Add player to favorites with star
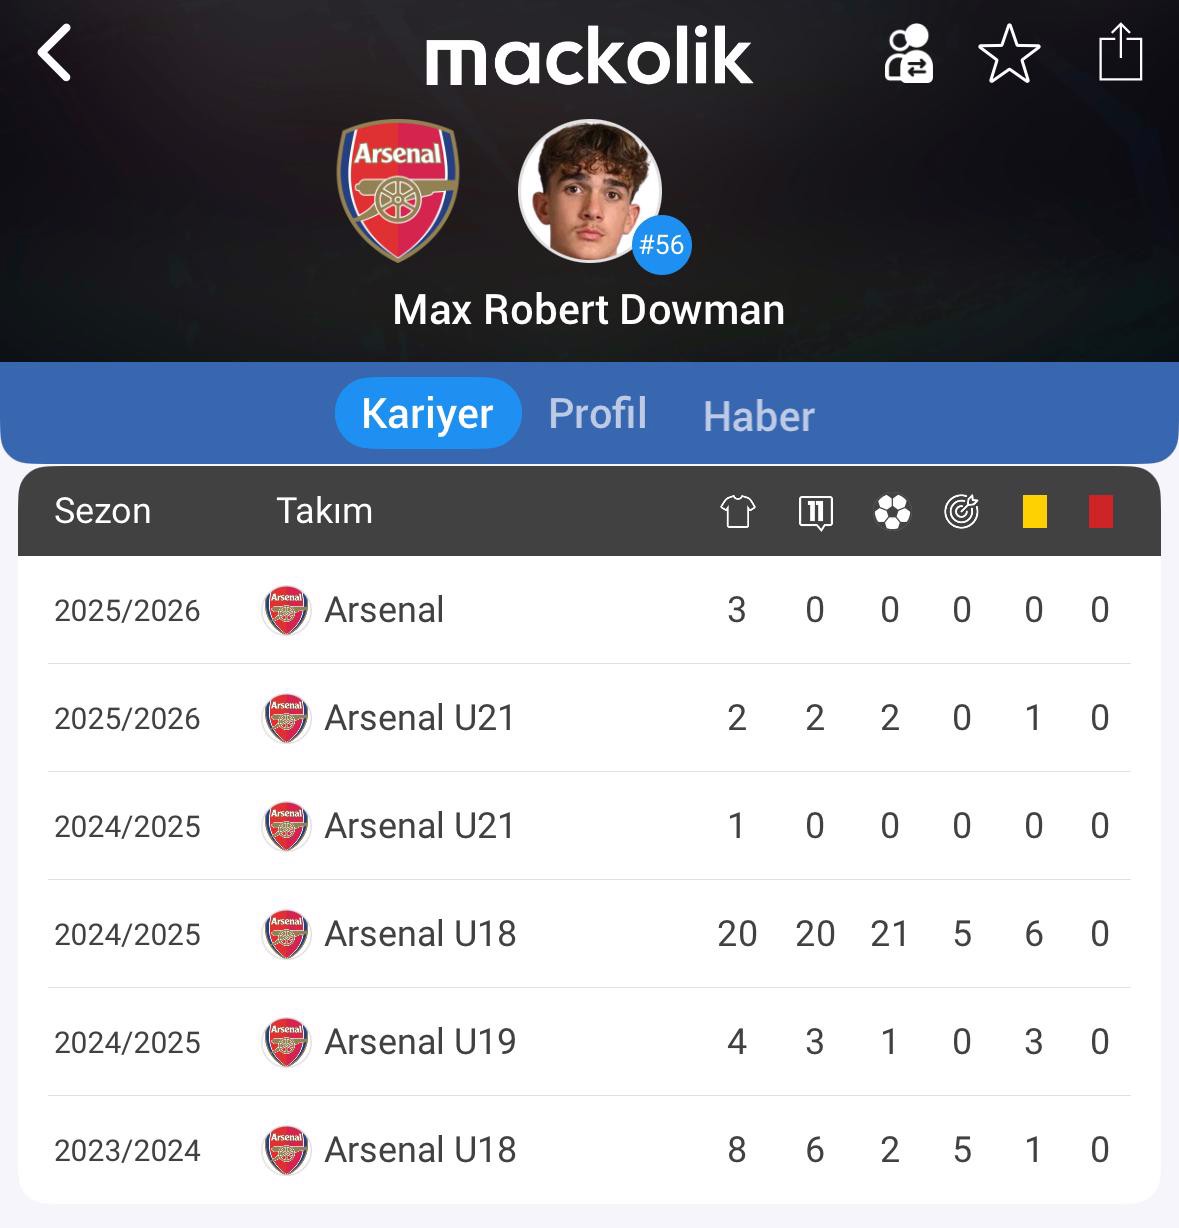This screenshot has width=1179, height=1228. point(1008,54)
